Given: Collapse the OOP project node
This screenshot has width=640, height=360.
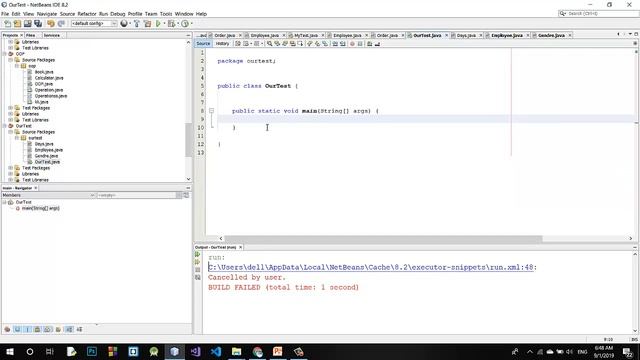Looking at the screenshot, I should [5, 54].
